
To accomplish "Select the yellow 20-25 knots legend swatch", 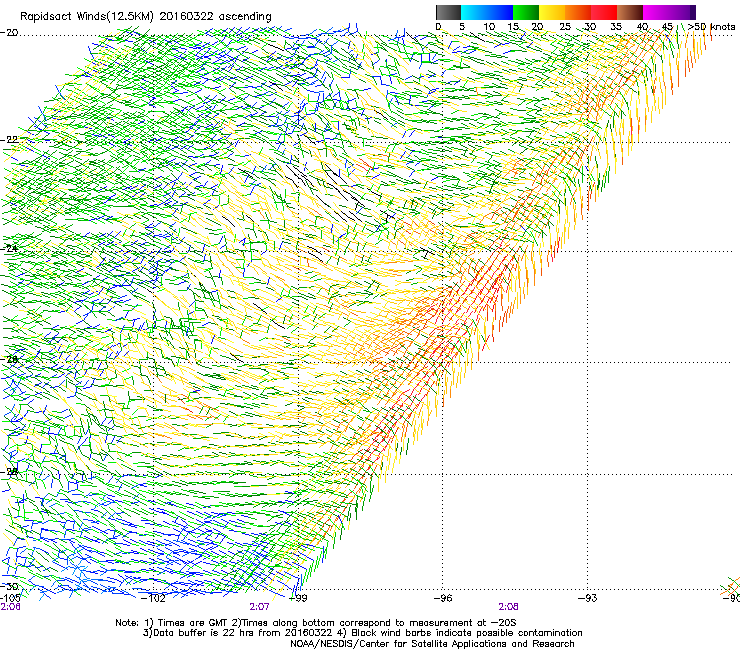I will 552,12.
